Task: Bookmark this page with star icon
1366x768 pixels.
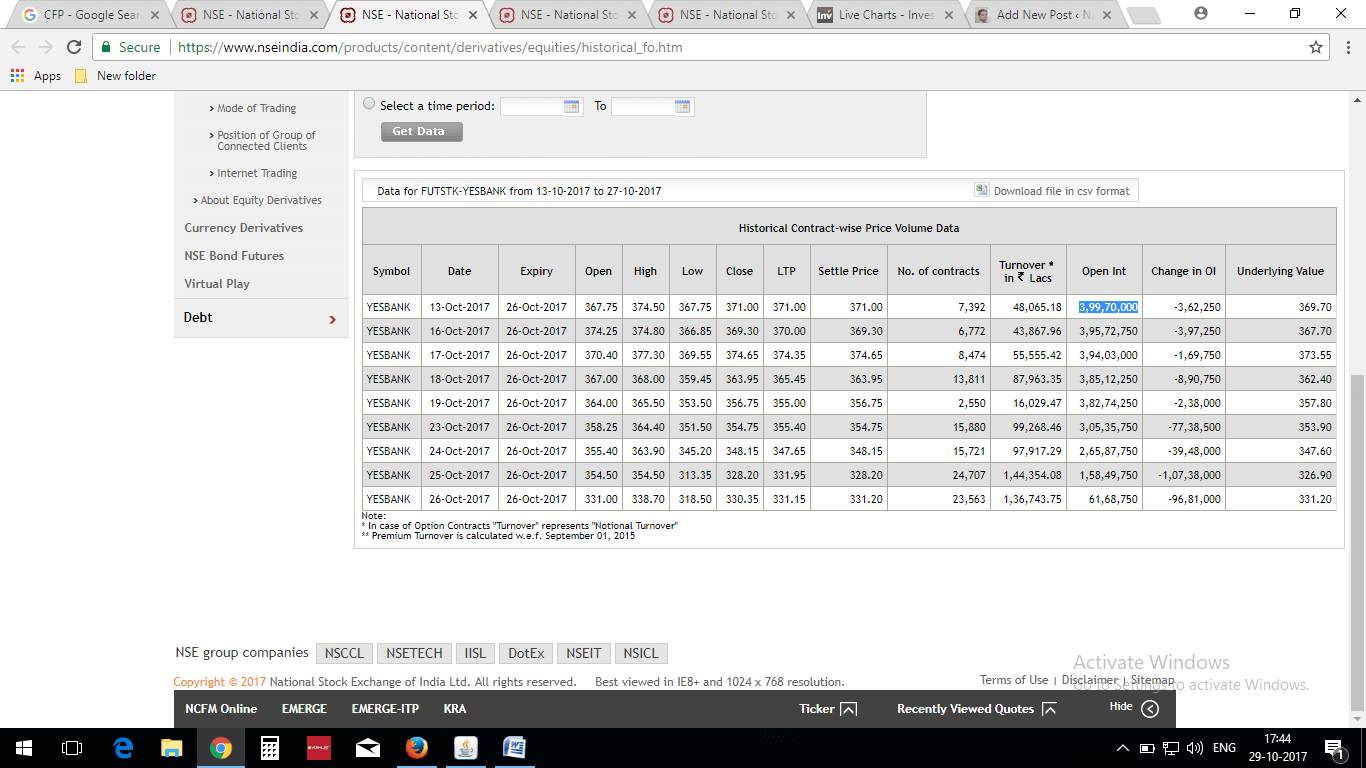Action: pos(1316,47)
